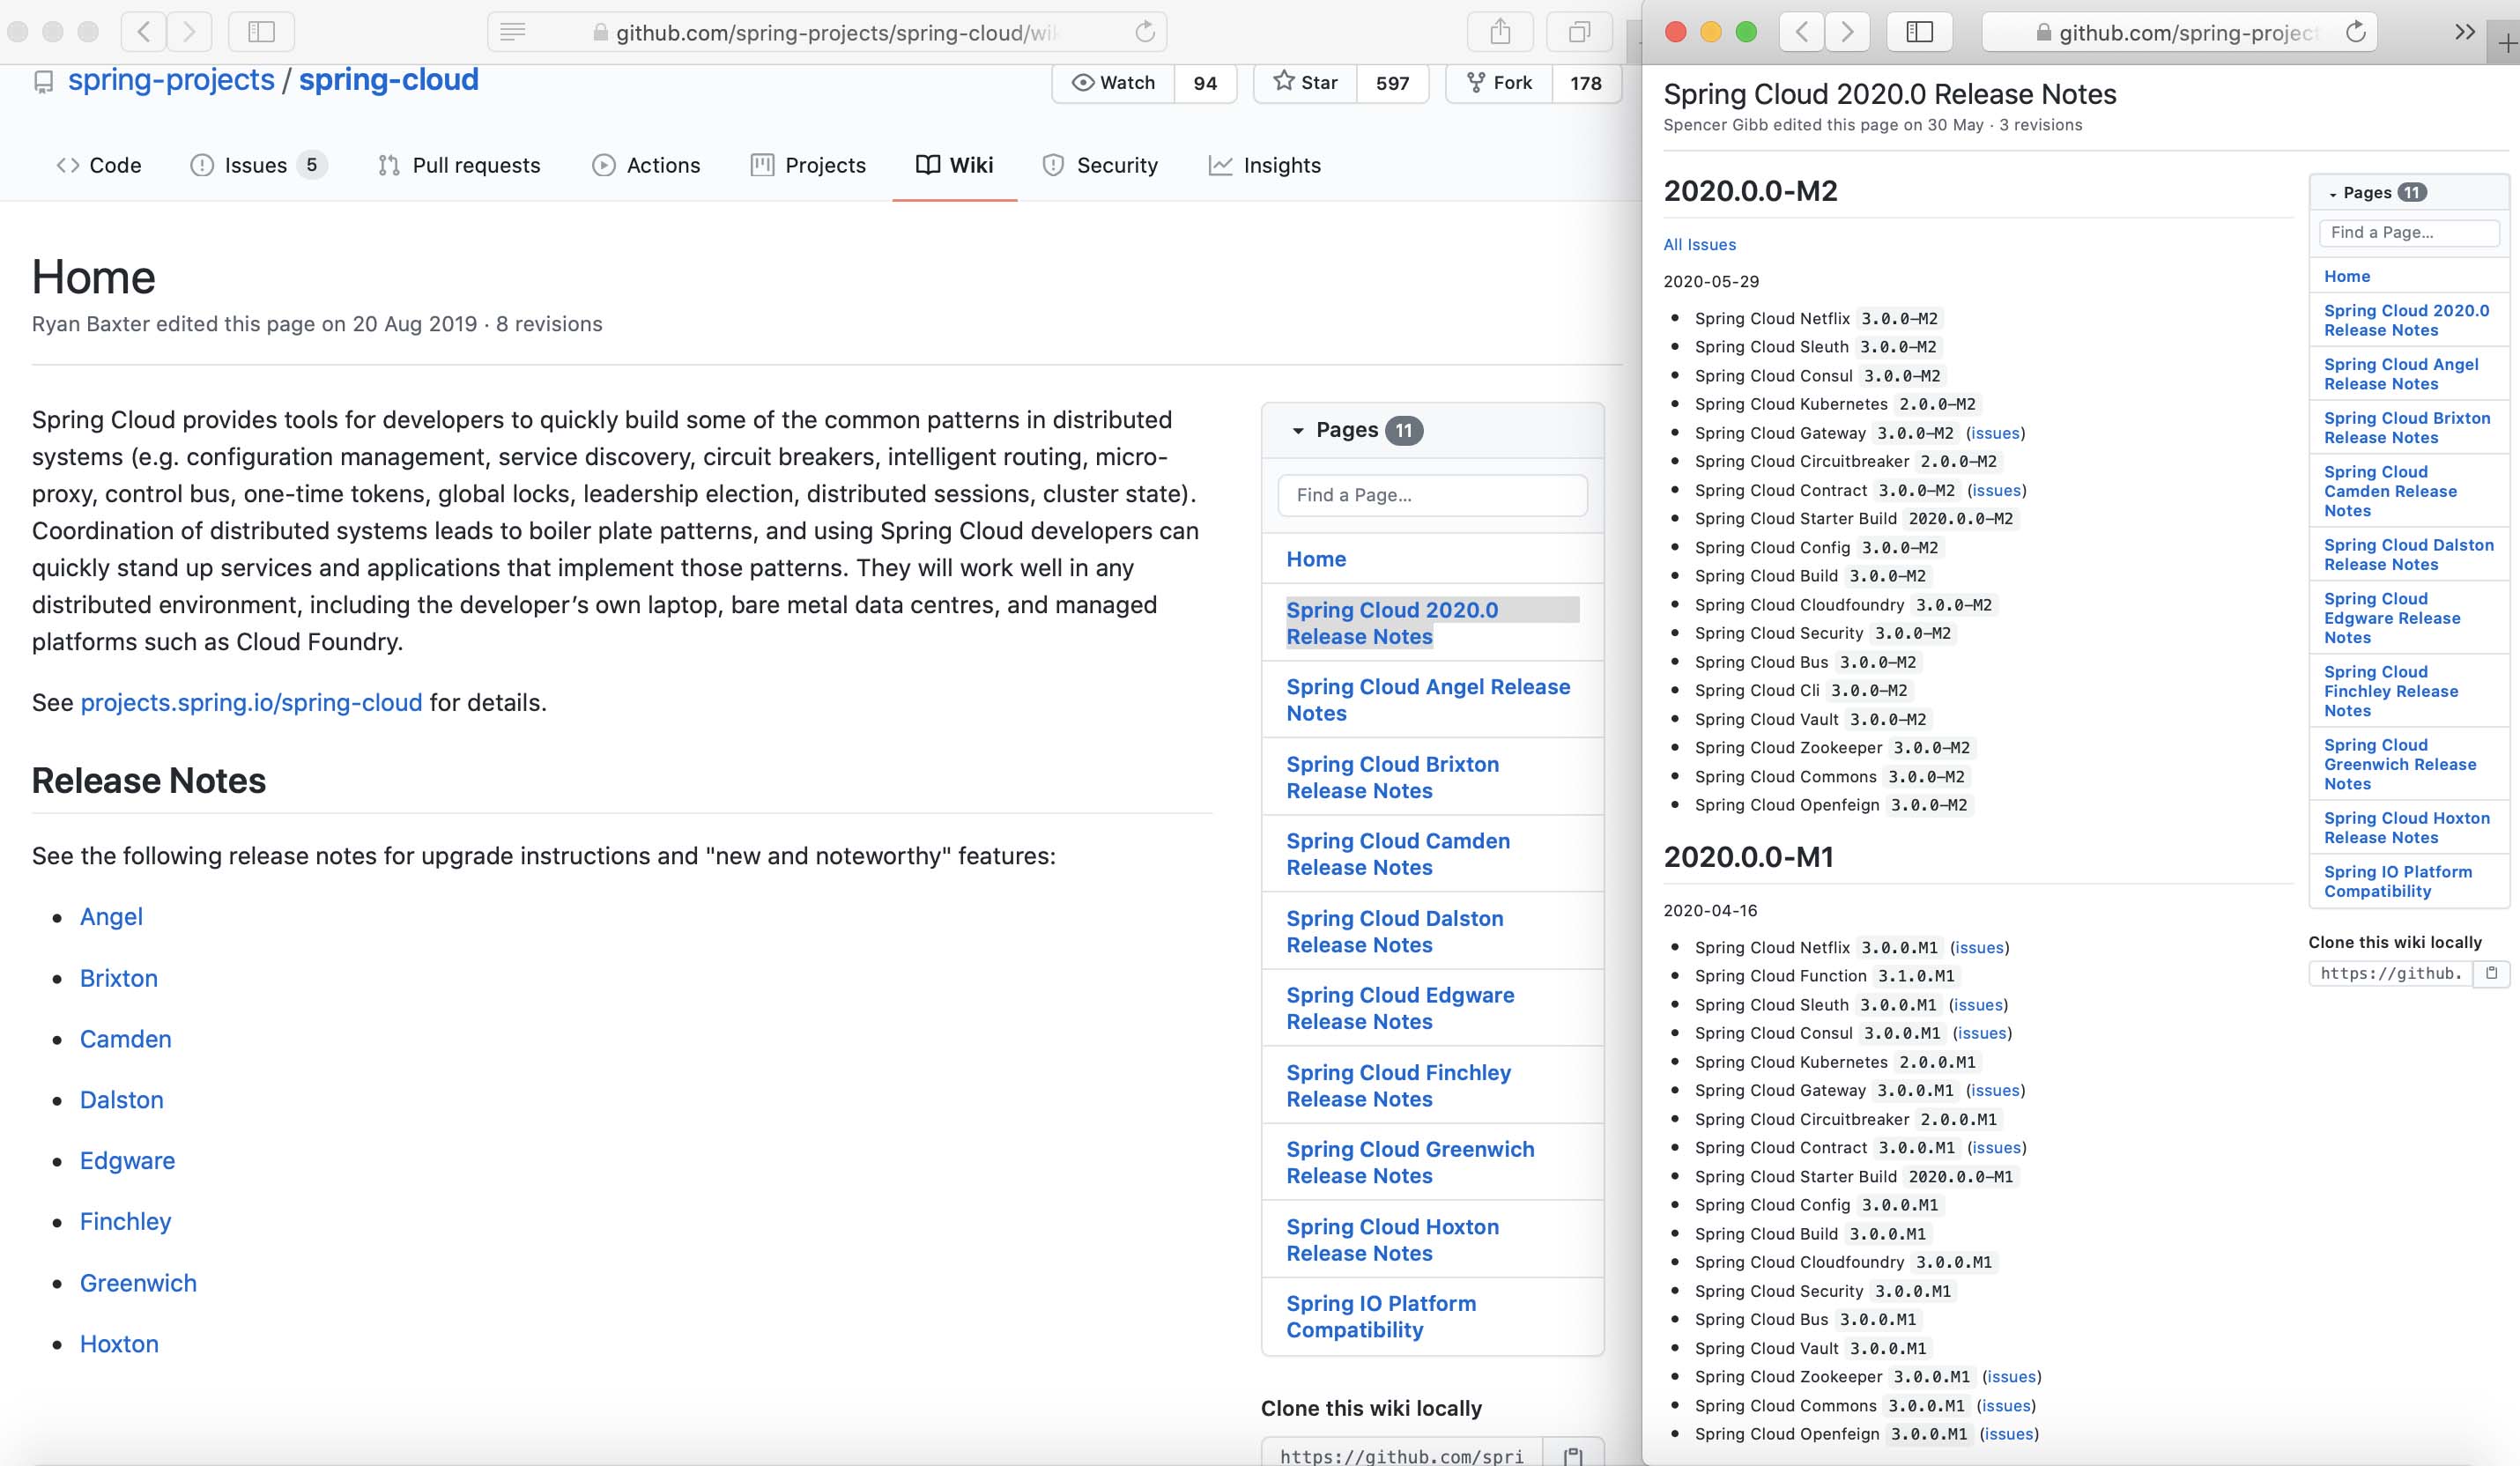Open the 597 stargazers count
Image resolution: width=2520 pixels, height=1466 pixels.
[x=1392, y=83]
